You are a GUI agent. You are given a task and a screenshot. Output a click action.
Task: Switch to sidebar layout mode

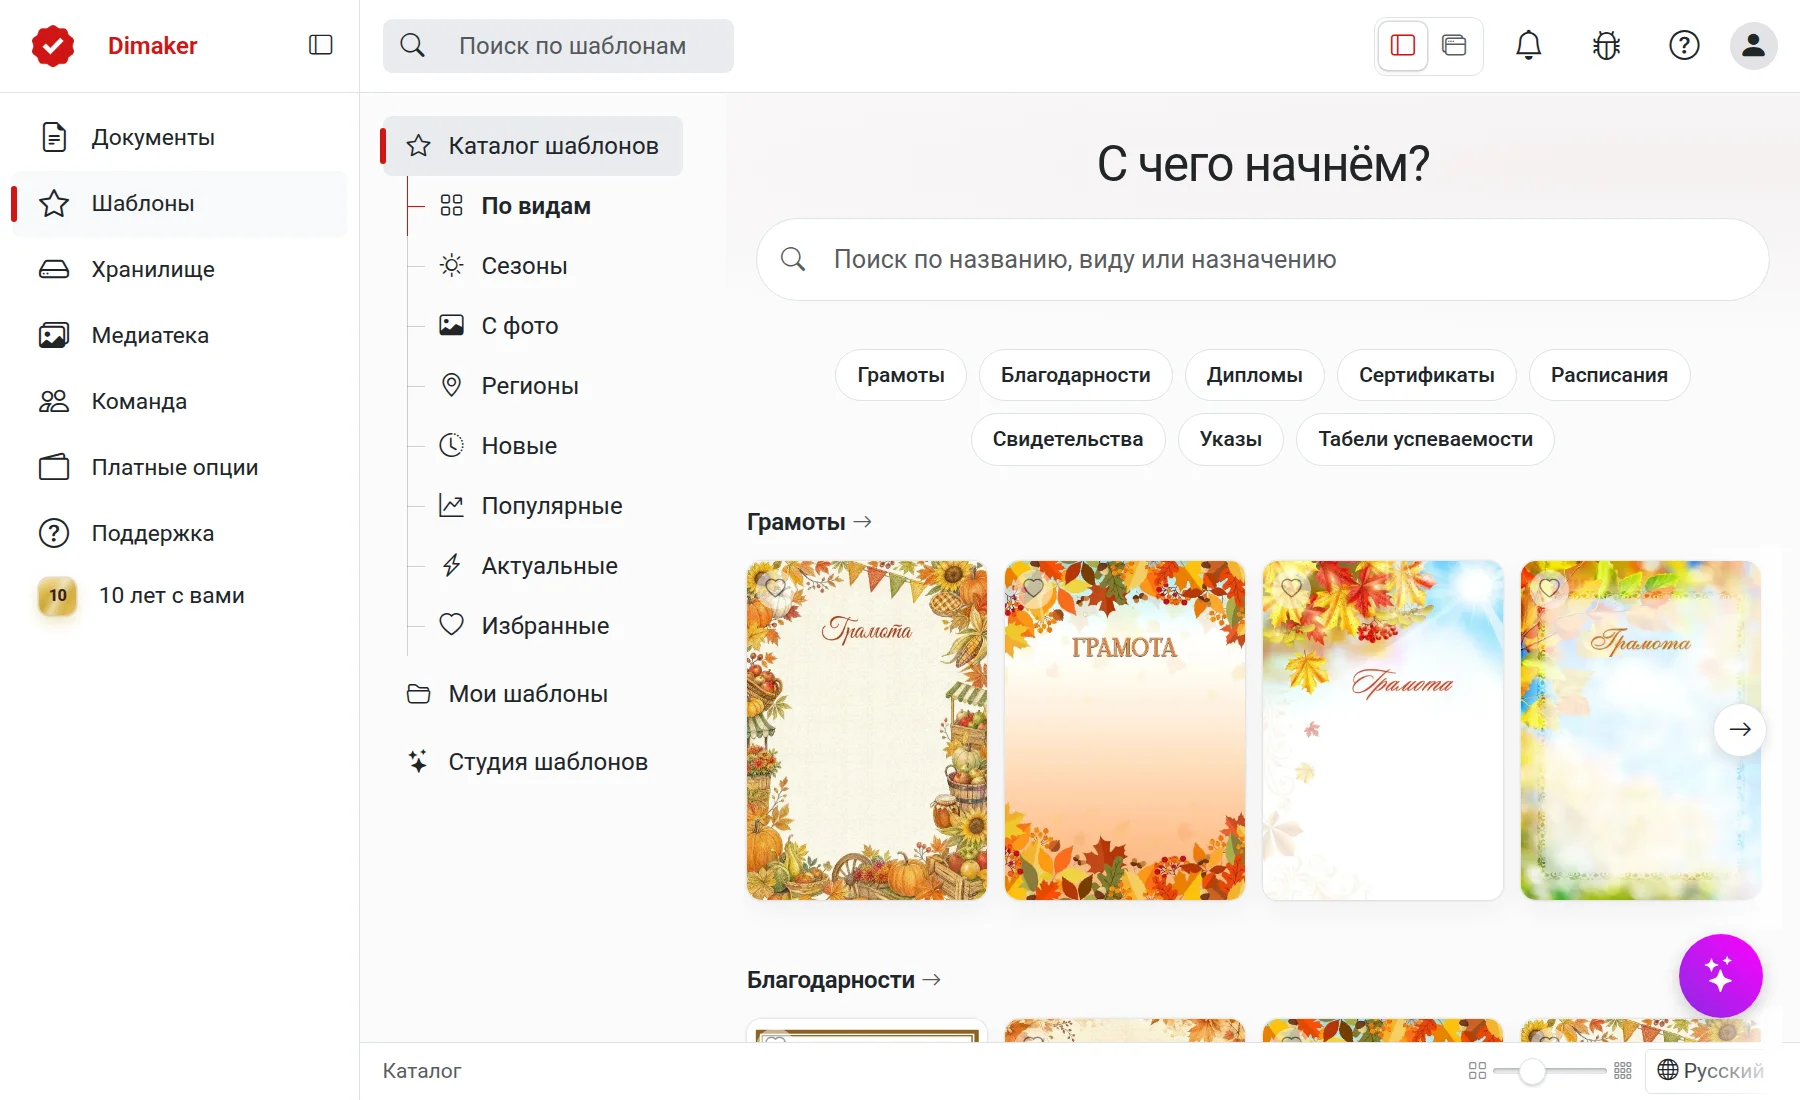point(1403,45)
